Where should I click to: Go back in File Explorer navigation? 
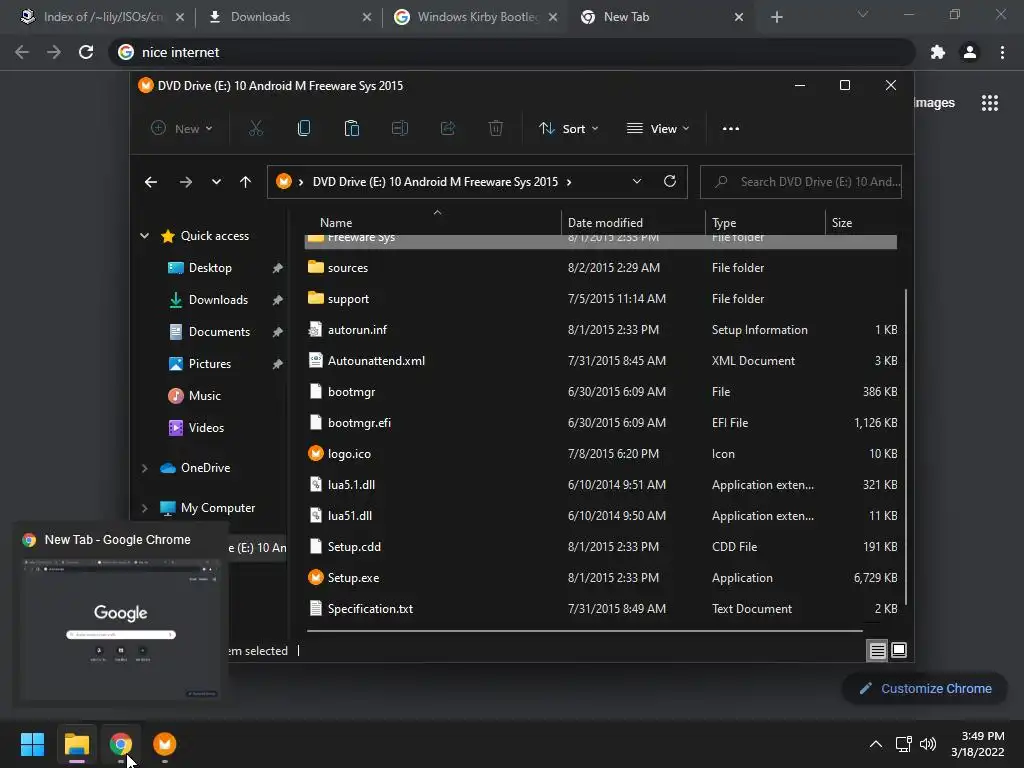tap(151, 182)
